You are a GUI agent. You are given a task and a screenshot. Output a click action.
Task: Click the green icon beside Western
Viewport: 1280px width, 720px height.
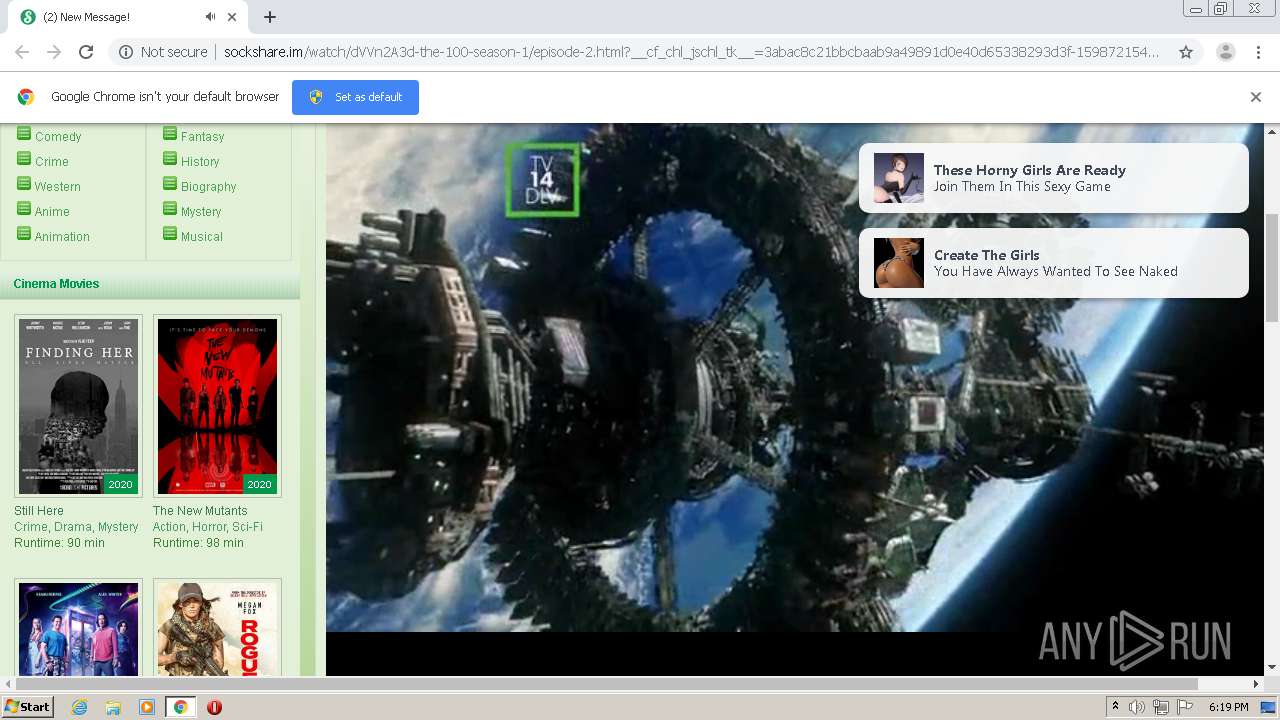point(24,183)
